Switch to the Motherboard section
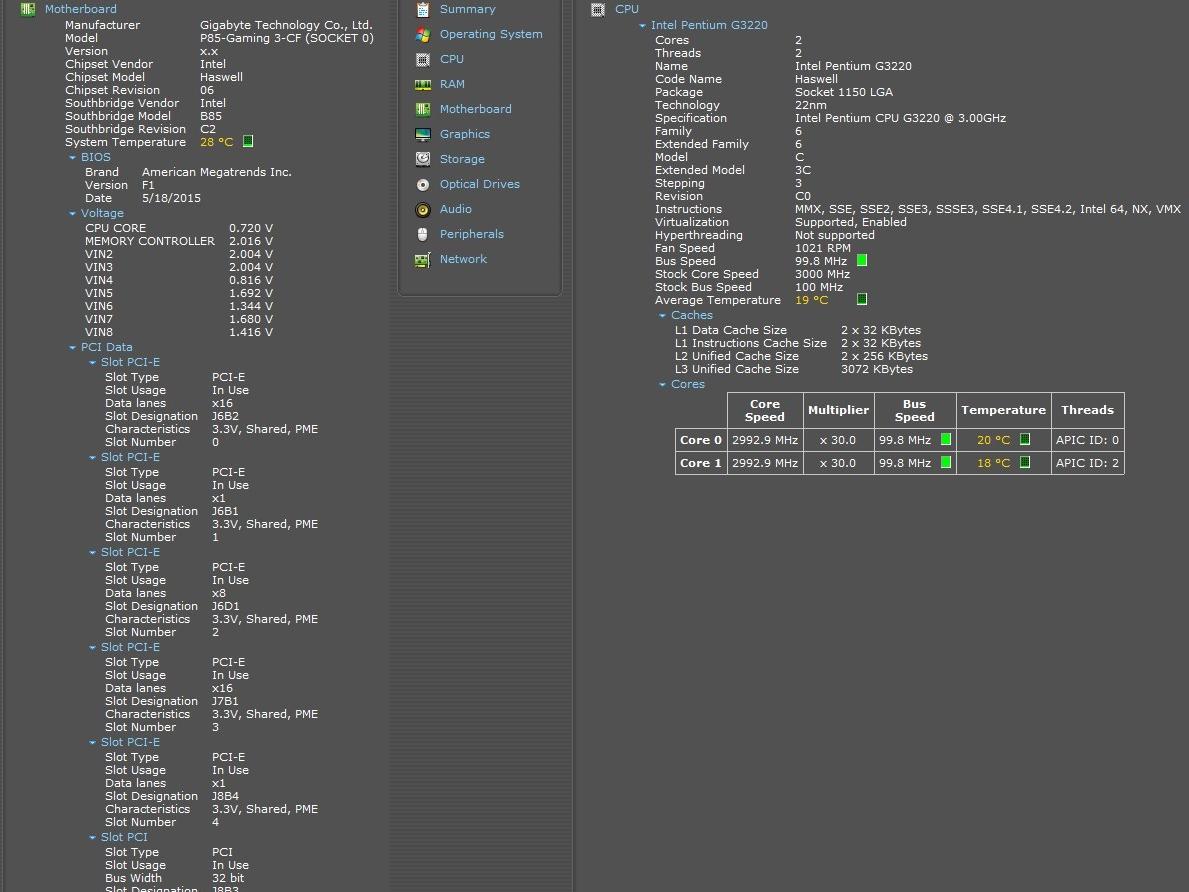Image resolution: width=1189 pixels, height=892 pixels. [x=475, y=109]
